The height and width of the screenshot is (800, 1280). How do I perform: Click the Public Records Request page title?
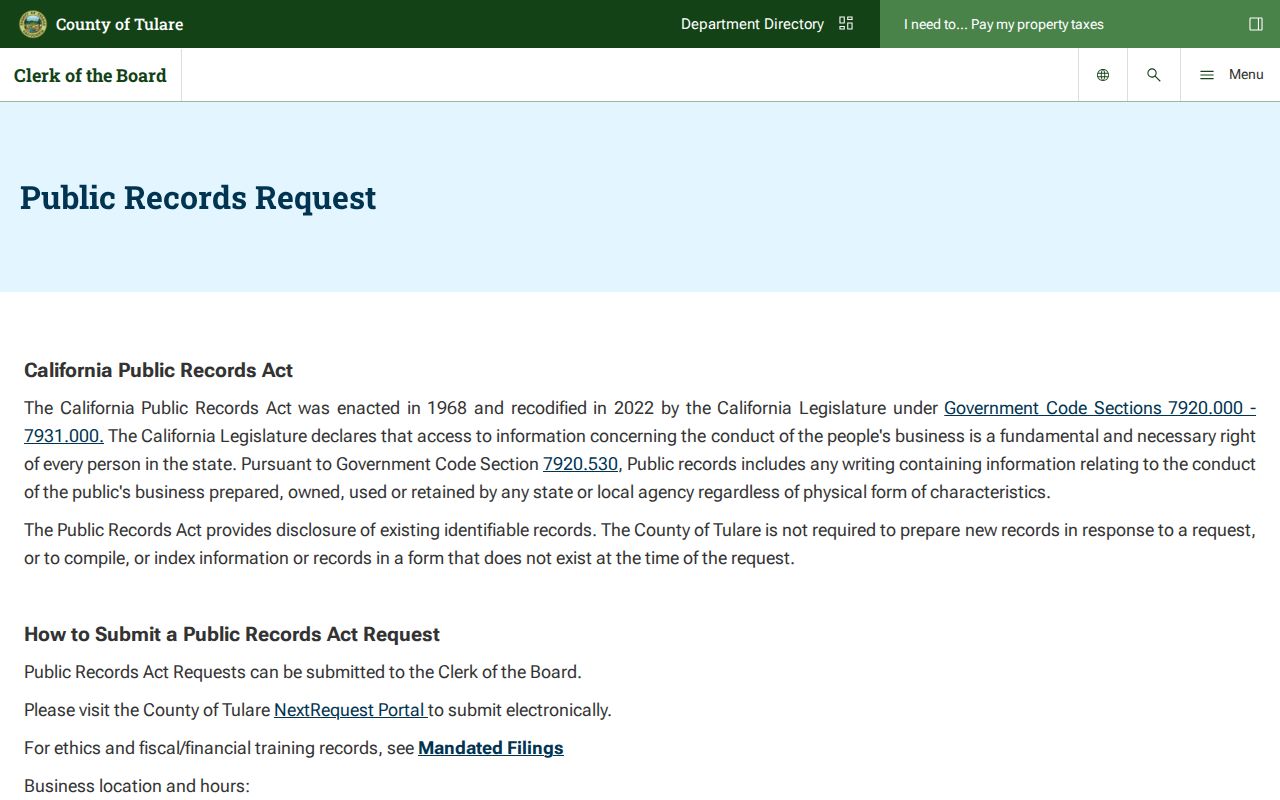[198, 198]
